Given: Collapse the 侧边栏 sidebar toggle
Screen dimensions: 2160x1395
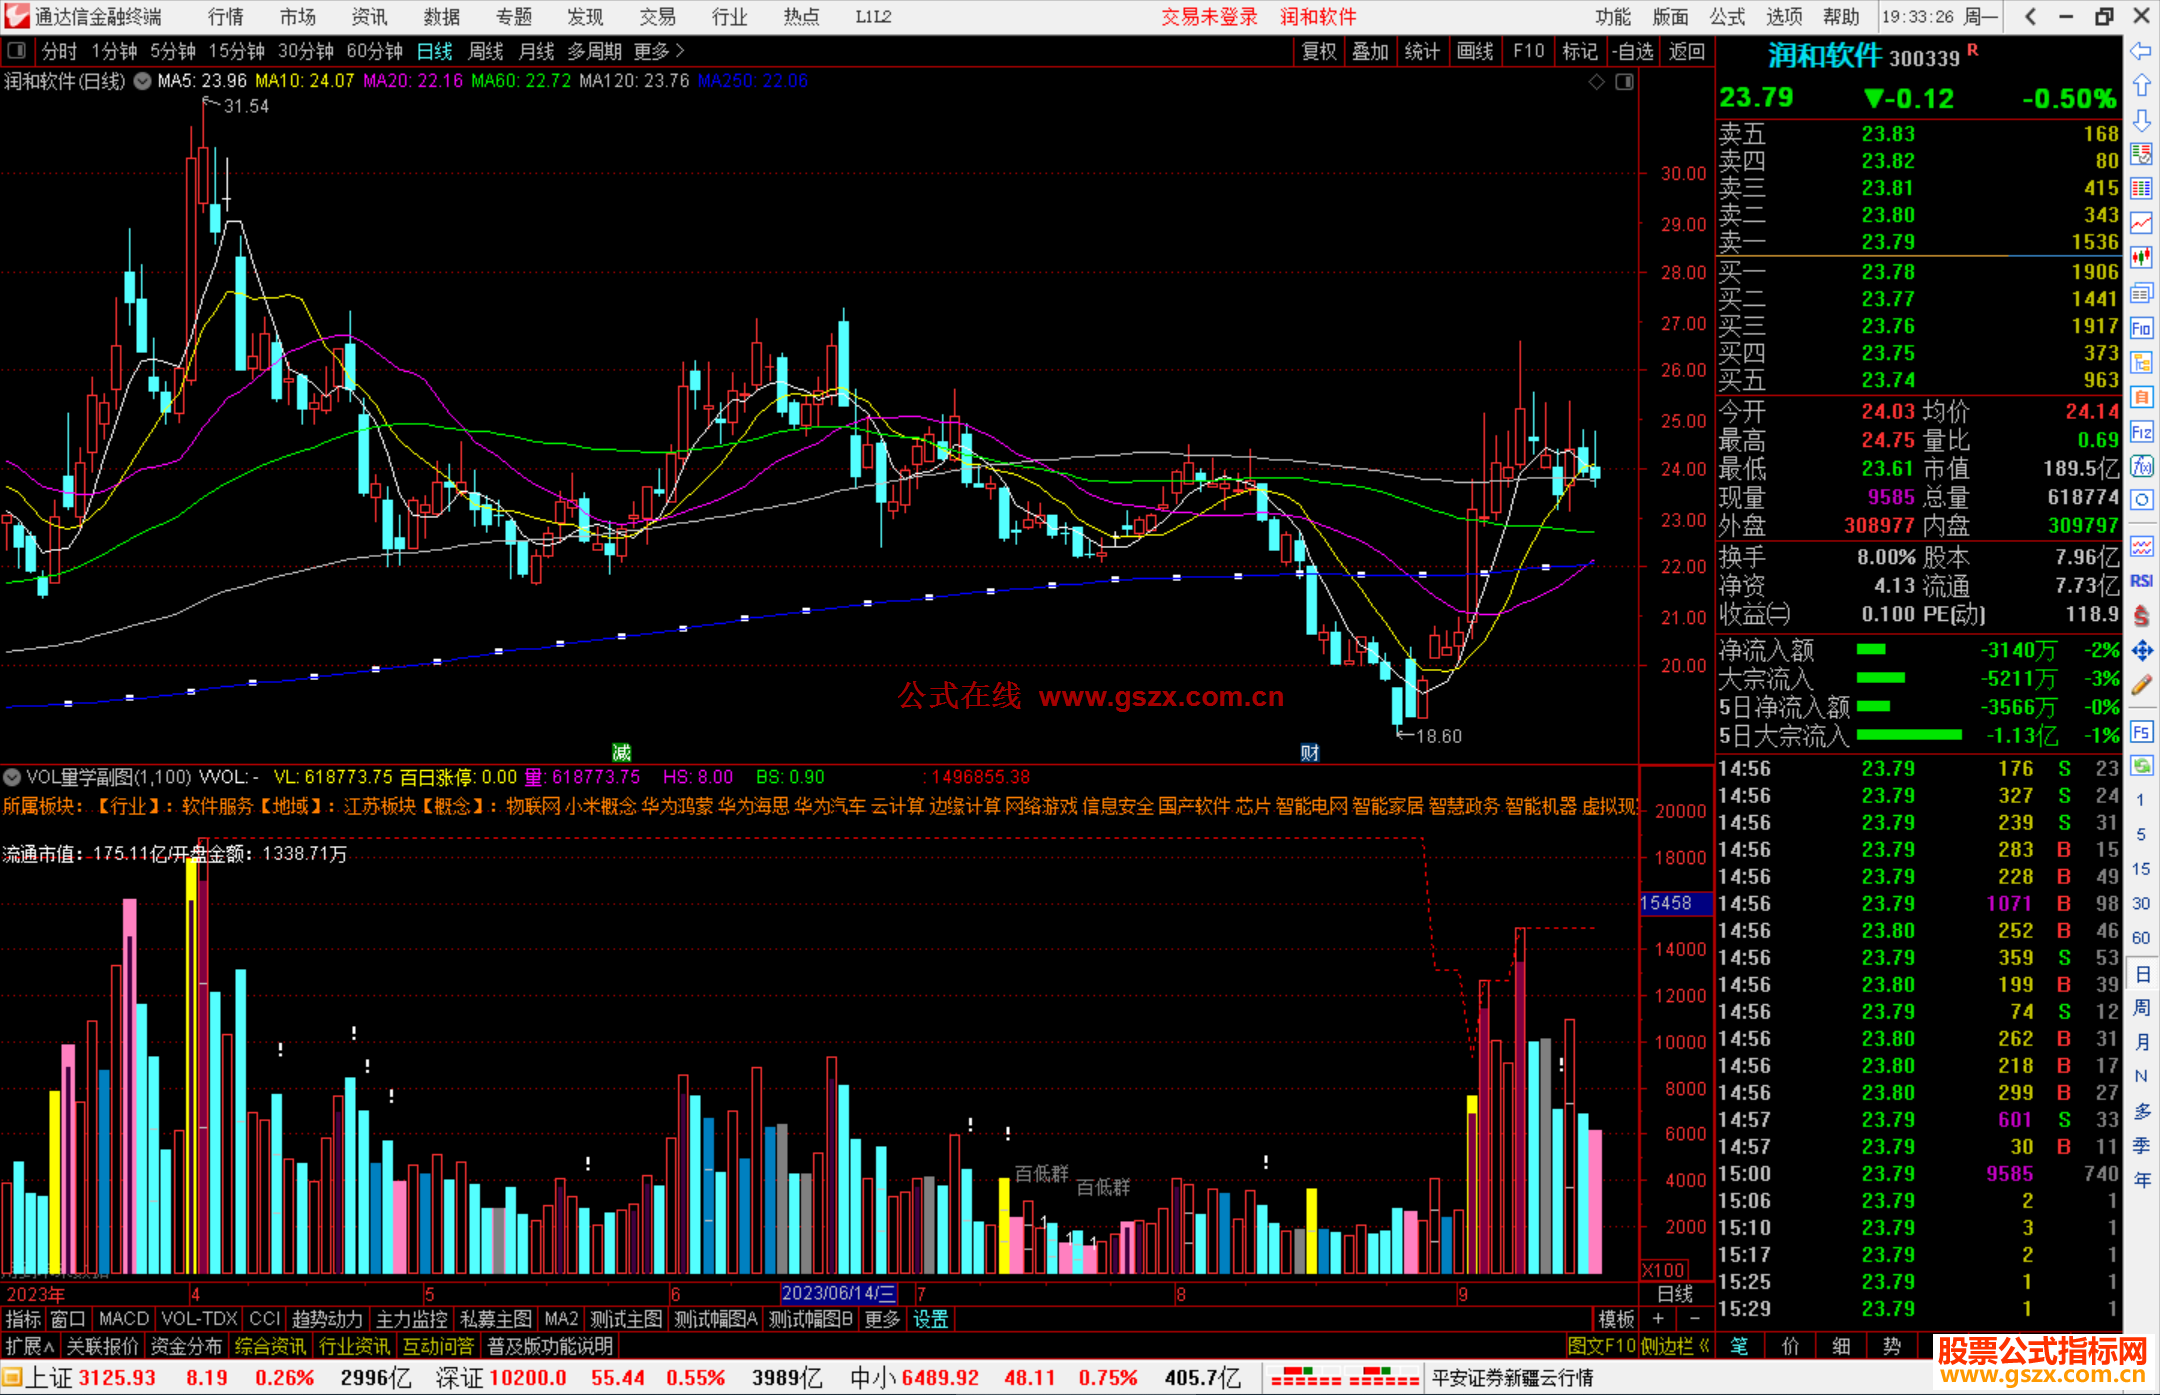Looking at the screenshot, I should 1675,1346.
